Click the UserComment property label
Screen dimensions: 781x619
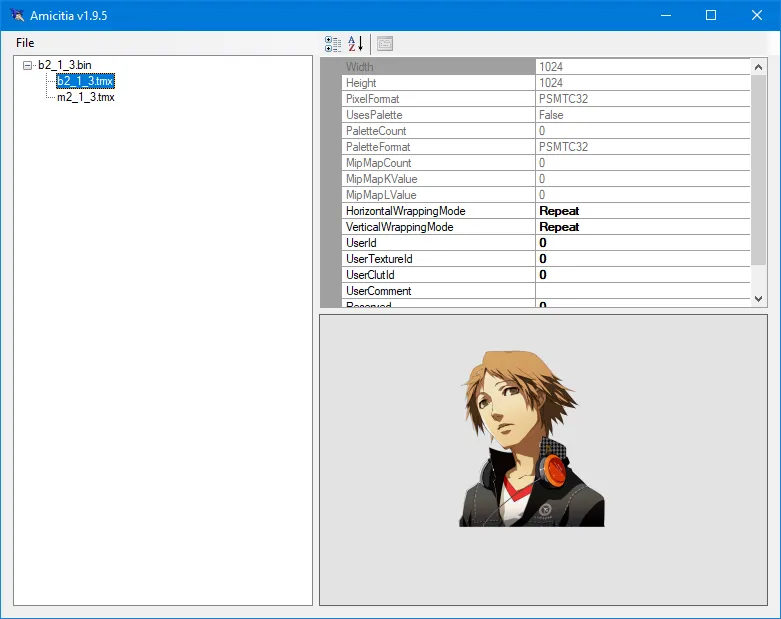tap(379, 291)
